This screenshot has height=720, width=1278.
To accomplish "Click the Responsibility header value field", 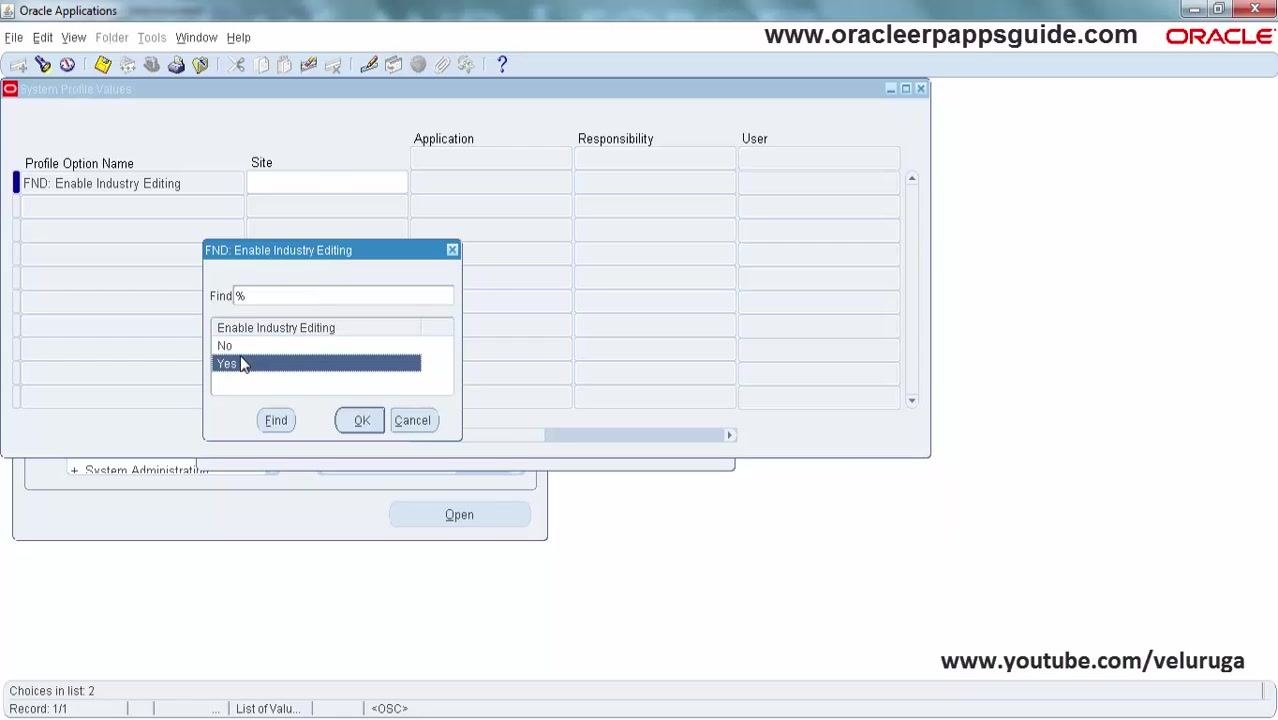I will click(655, 159).
